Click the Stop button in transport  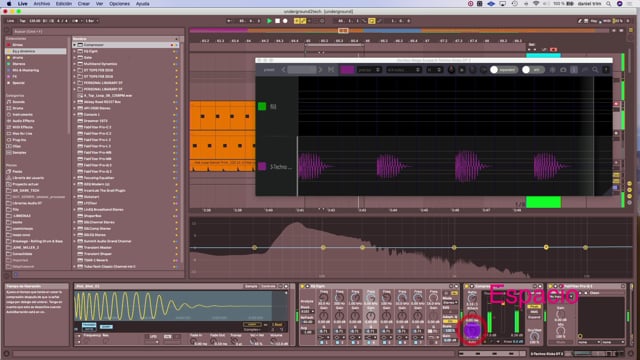click(277, 21)
